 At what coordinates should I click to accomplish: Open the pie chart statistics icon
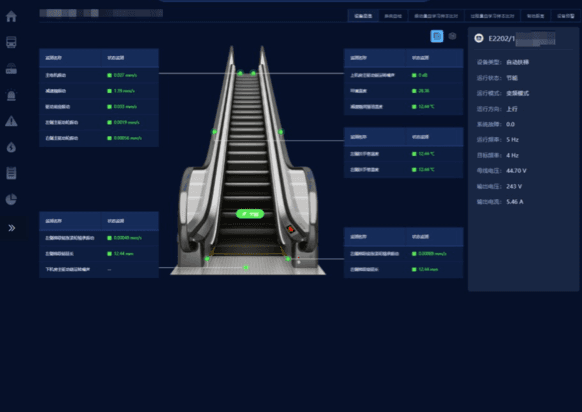11,199
